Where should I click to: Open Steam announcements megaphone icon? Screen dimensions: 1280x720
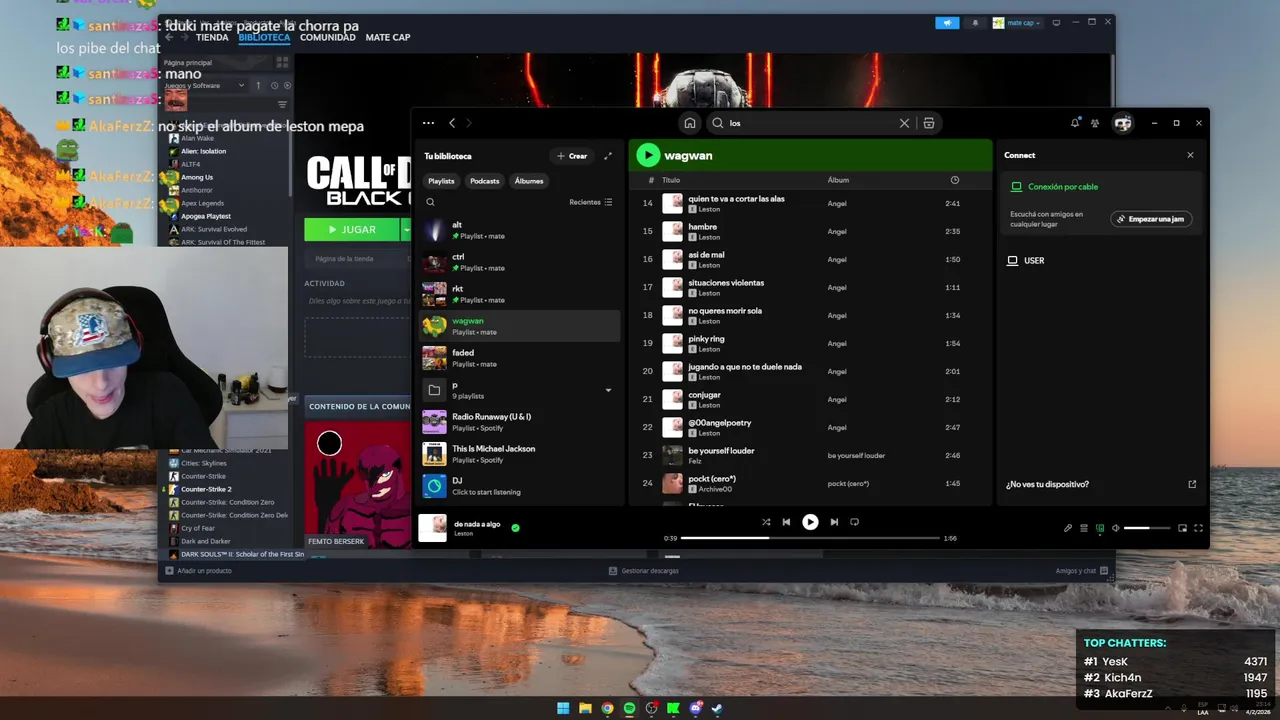tap(947, 22)
